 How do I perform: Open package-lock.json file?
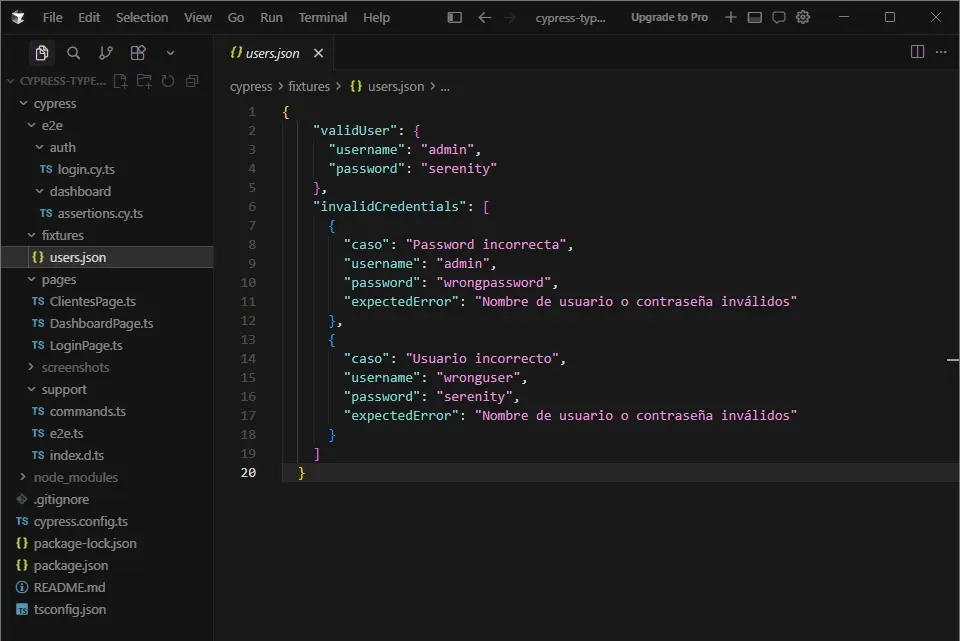[84, 544]
